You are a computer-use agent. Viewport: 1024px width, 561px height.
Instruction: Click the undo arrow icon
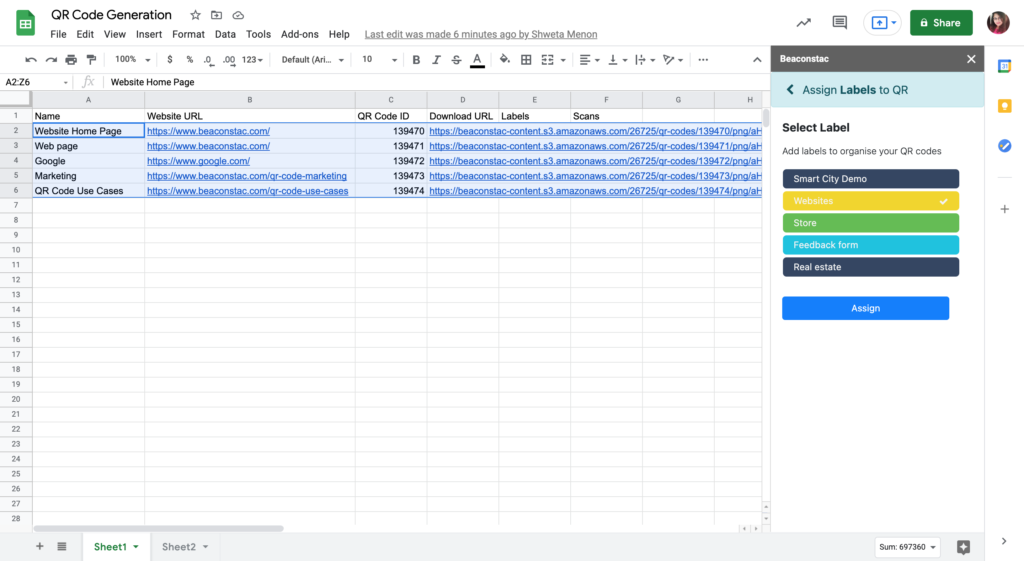(x=31, y=59)
